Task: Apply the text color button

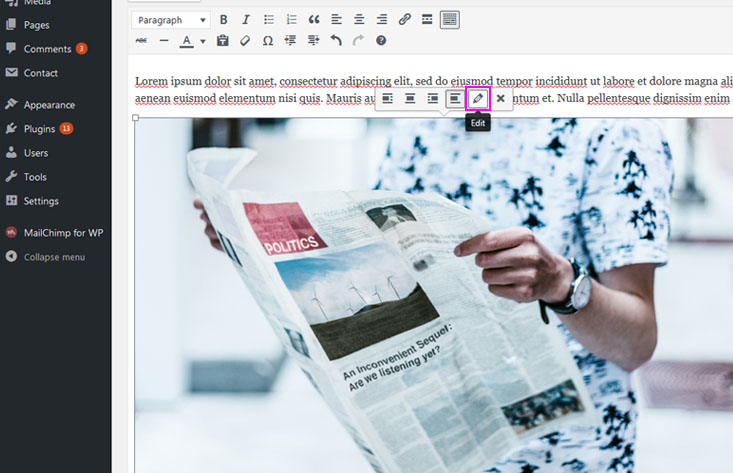Action: click(x=187, y=41)
